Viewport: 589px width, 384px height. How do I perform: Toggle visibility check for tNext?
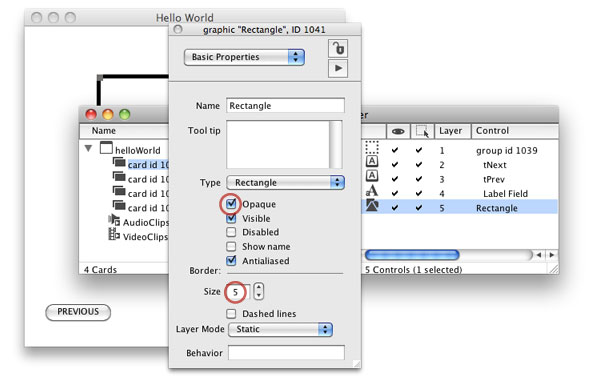[395, 165]
